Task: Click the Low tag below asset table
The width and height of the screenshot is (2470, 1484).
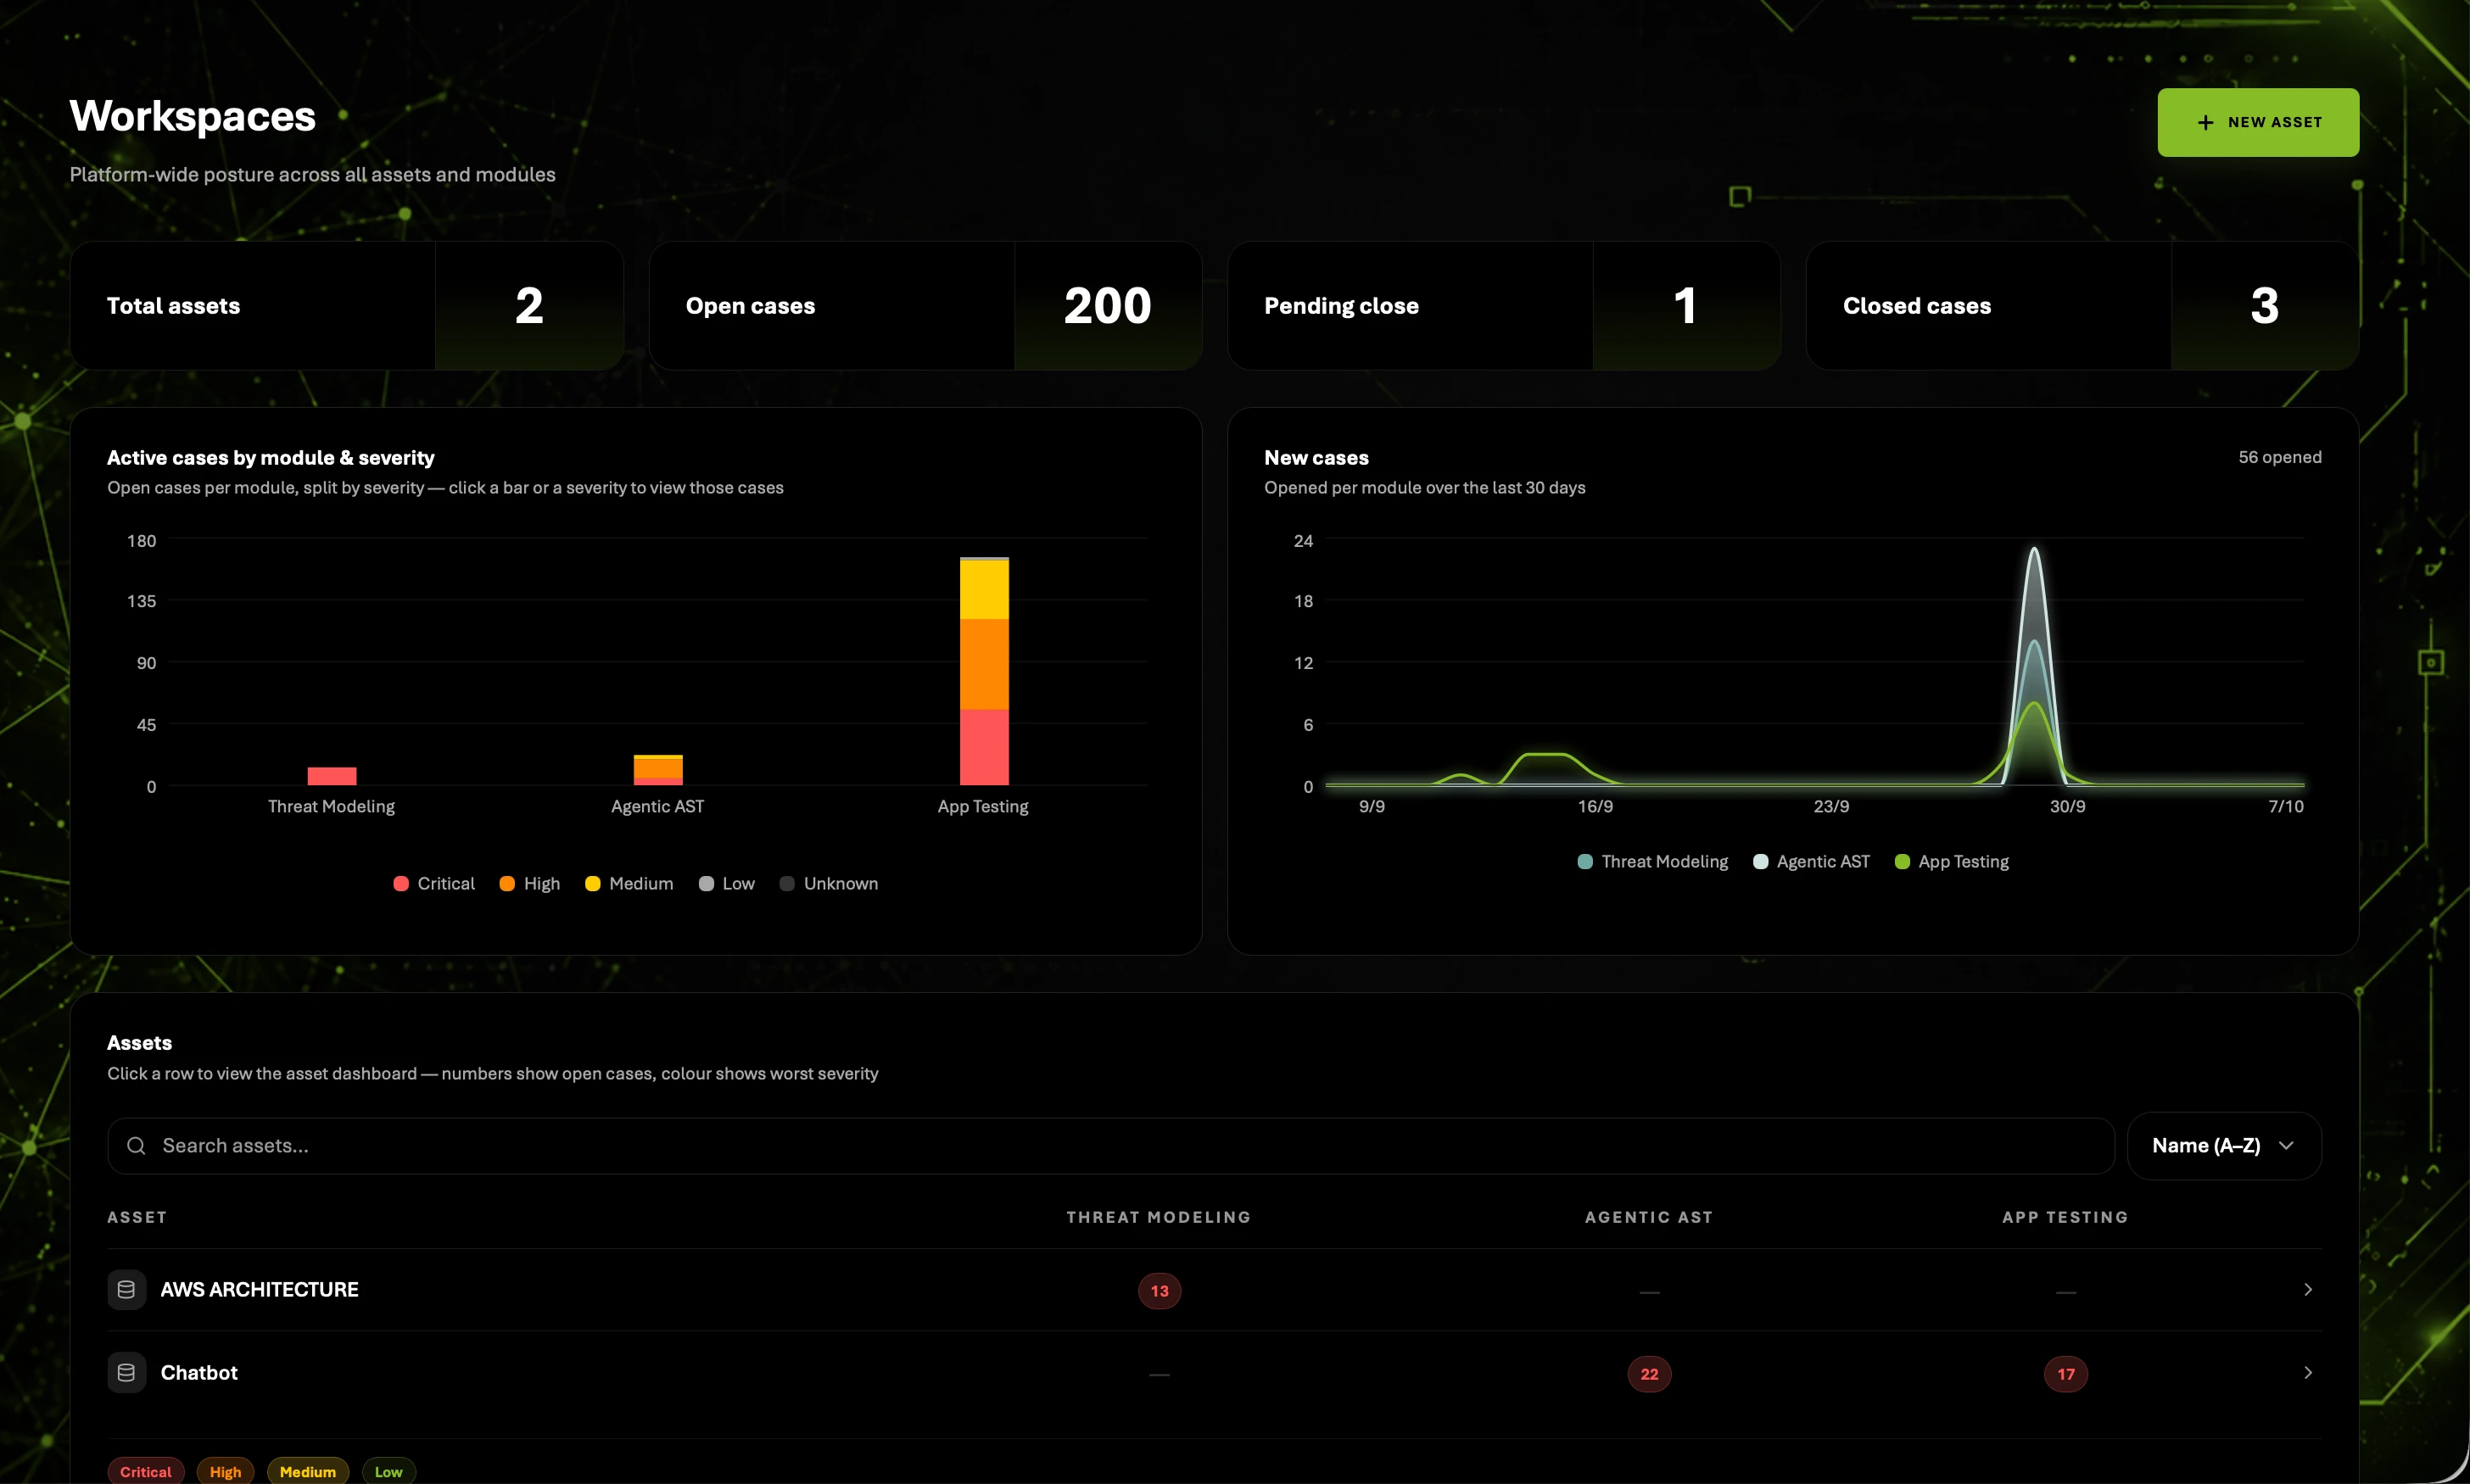Action: coord(389,1471)
